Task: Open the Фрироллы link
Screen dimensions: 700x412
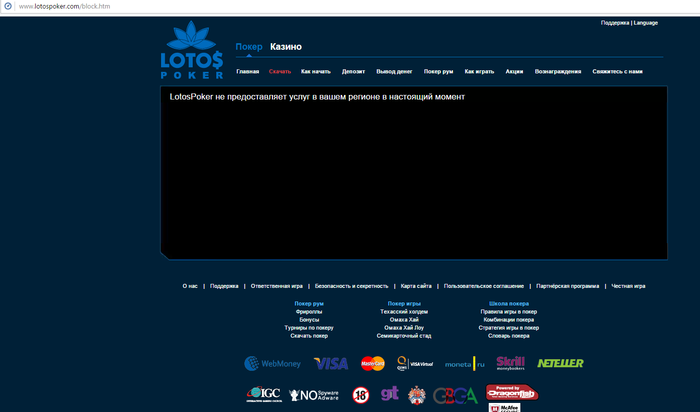Action: coord(309,312)
